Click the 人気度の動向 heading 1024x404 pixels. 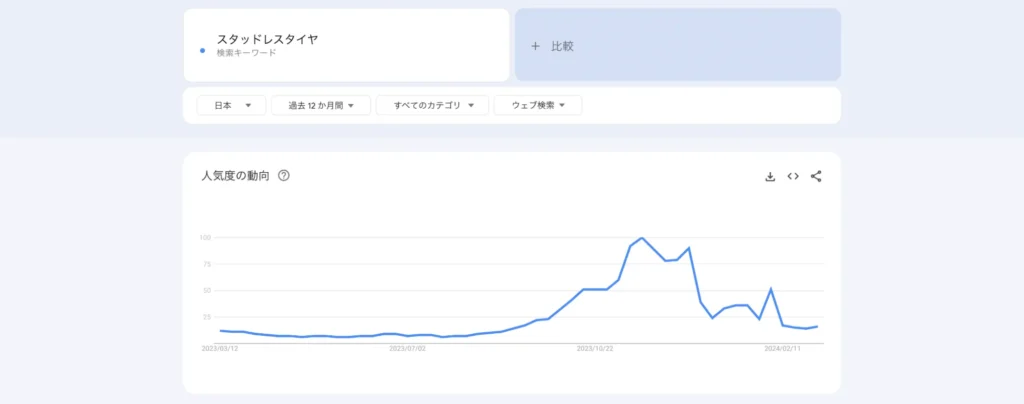(235, 176)
